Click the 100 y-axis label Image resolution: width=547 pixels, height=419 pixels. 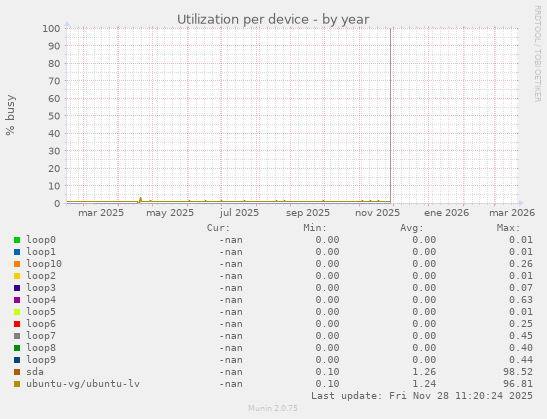51,28
